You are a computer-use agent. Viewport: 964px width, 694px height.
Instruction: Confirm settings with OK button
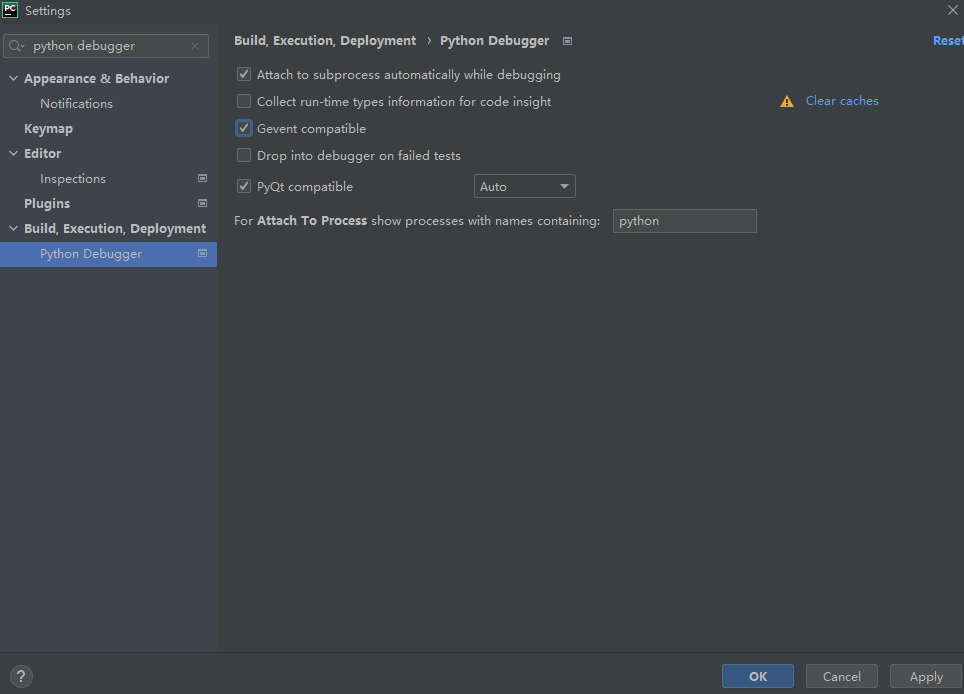[x=757, y=676]
